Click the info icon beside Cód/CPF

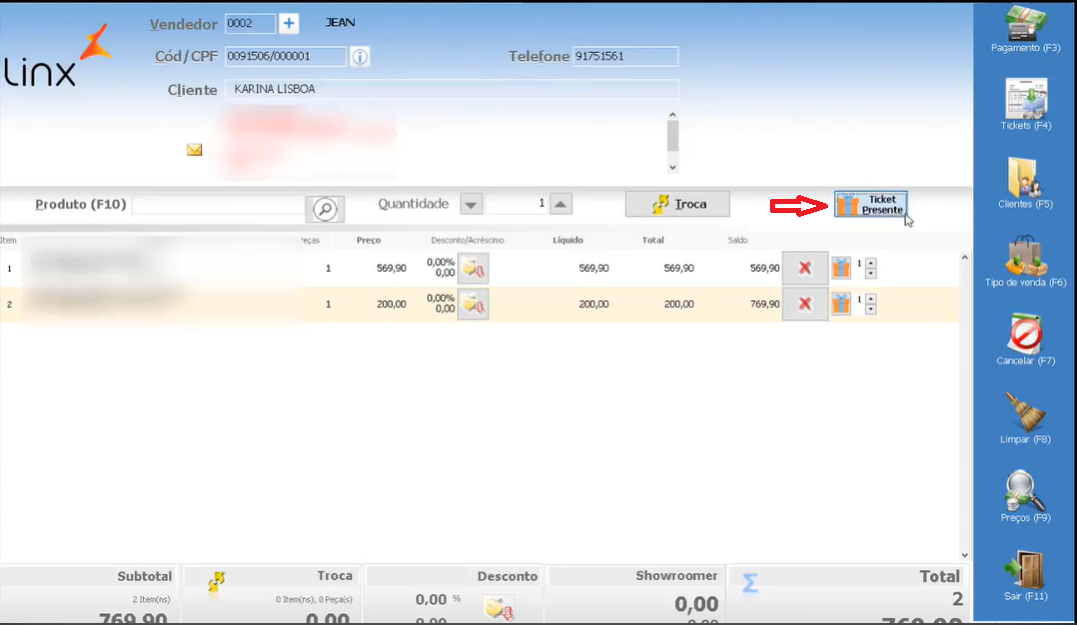(x=359, y=56)
